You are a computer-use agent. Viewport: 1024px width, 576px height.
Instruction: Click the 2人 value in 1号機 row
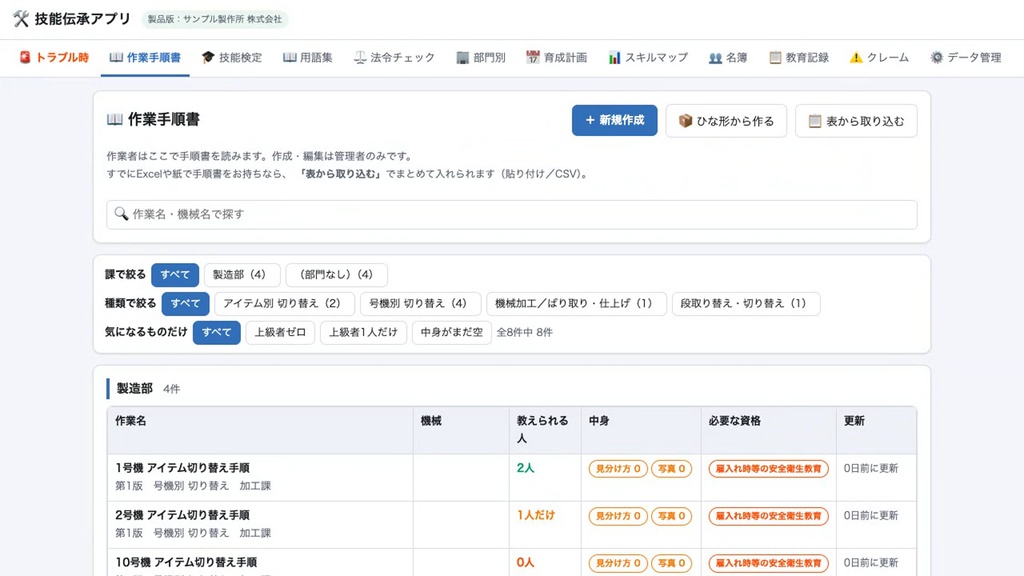tap(526, 468)
